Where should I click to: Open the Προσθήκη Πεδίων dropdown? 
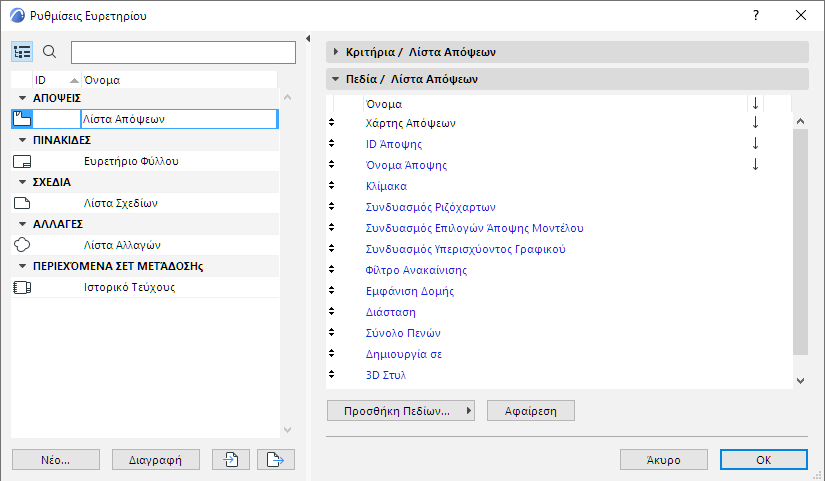400,410
